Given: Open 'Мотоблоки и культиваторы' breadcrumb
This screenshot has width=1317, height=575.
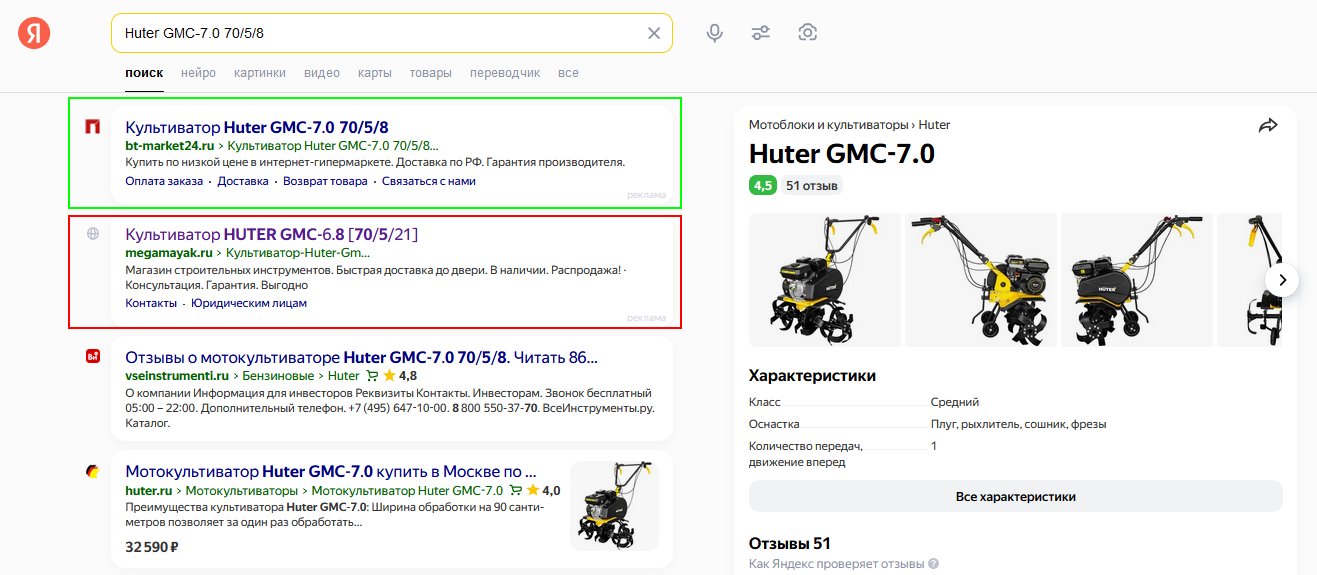Looking at the screenshot, I should (x=829, y=125).
